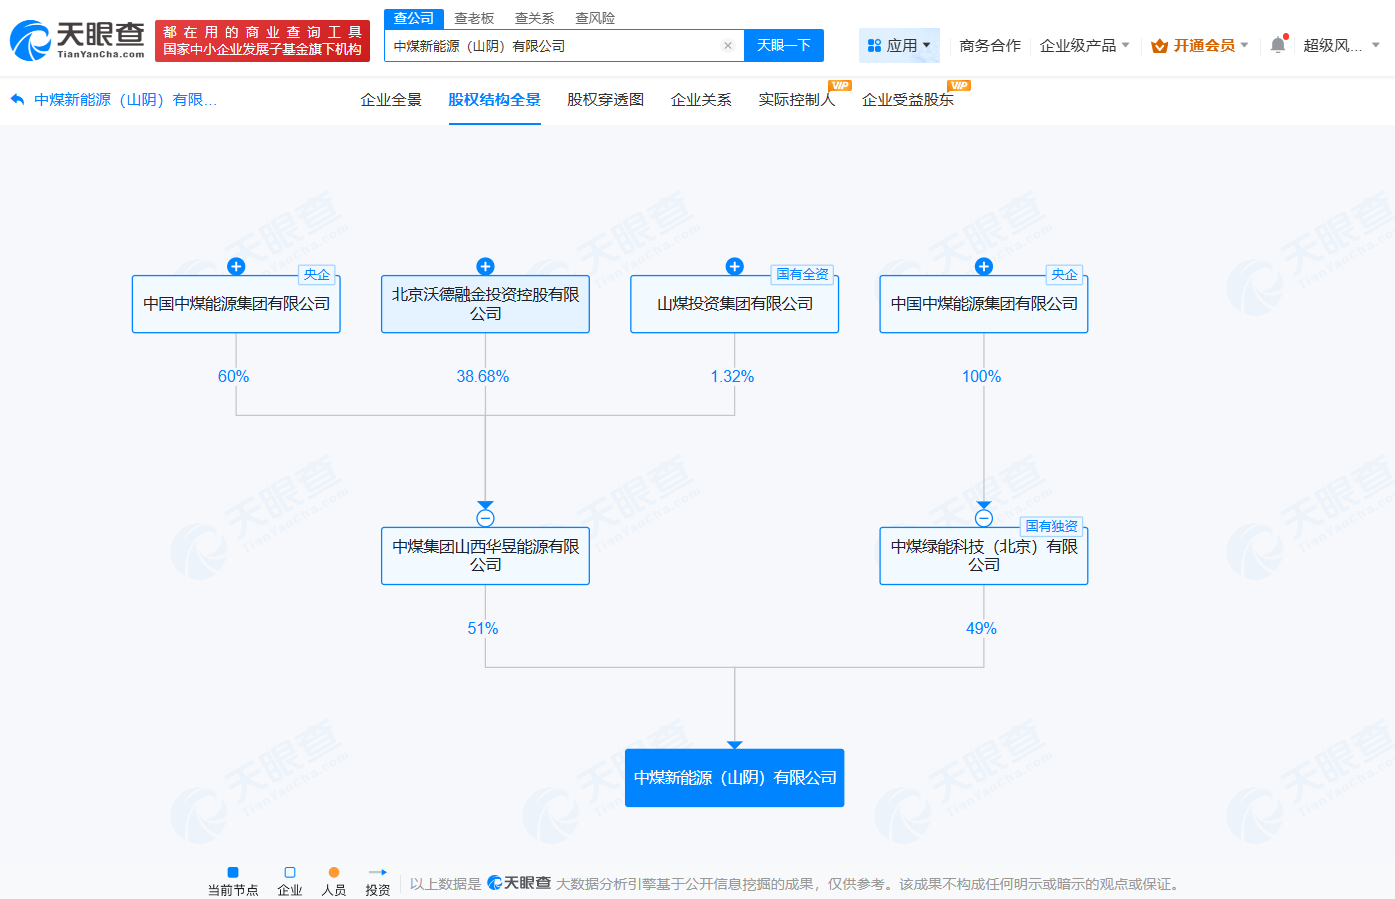Click the 应用 grid icon

[x=874, y=45]
